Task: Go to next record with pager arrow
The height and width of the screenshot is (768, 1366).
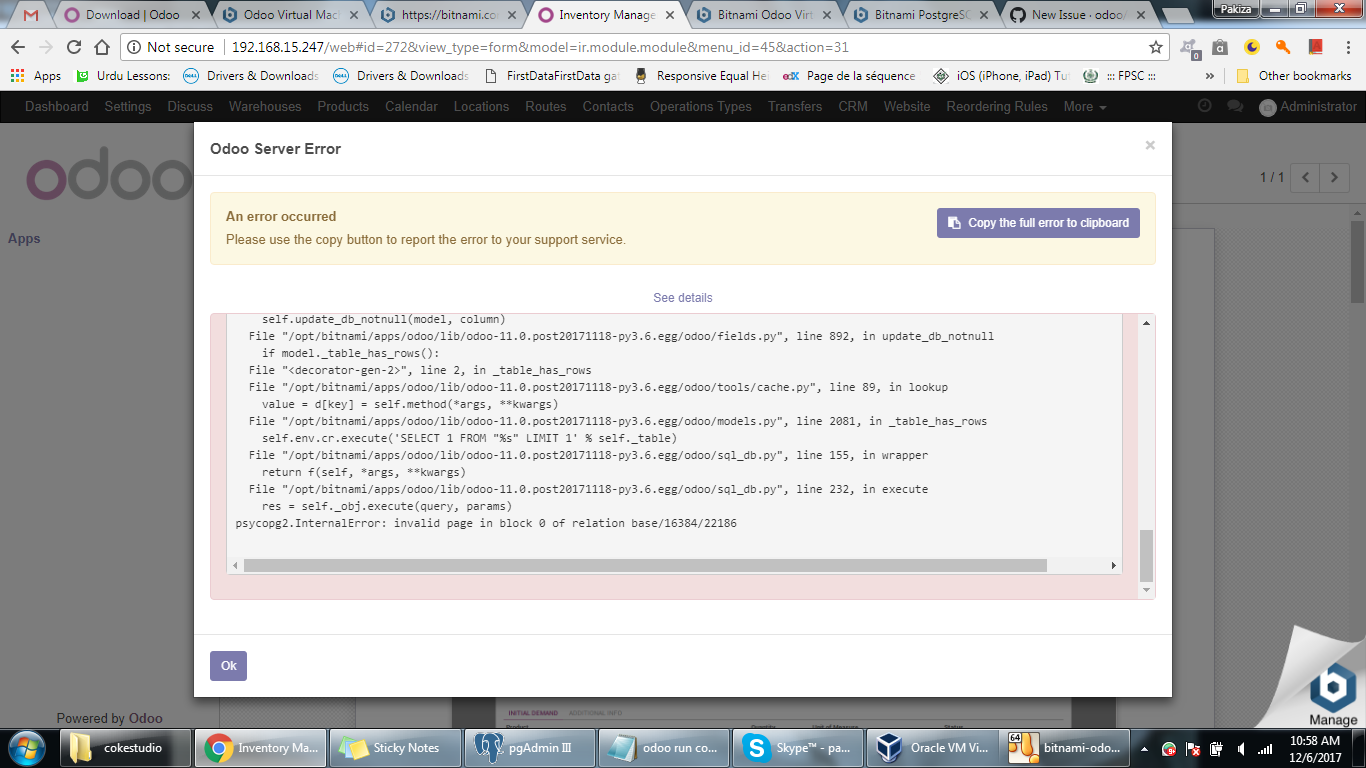Action: (1335, 177)
